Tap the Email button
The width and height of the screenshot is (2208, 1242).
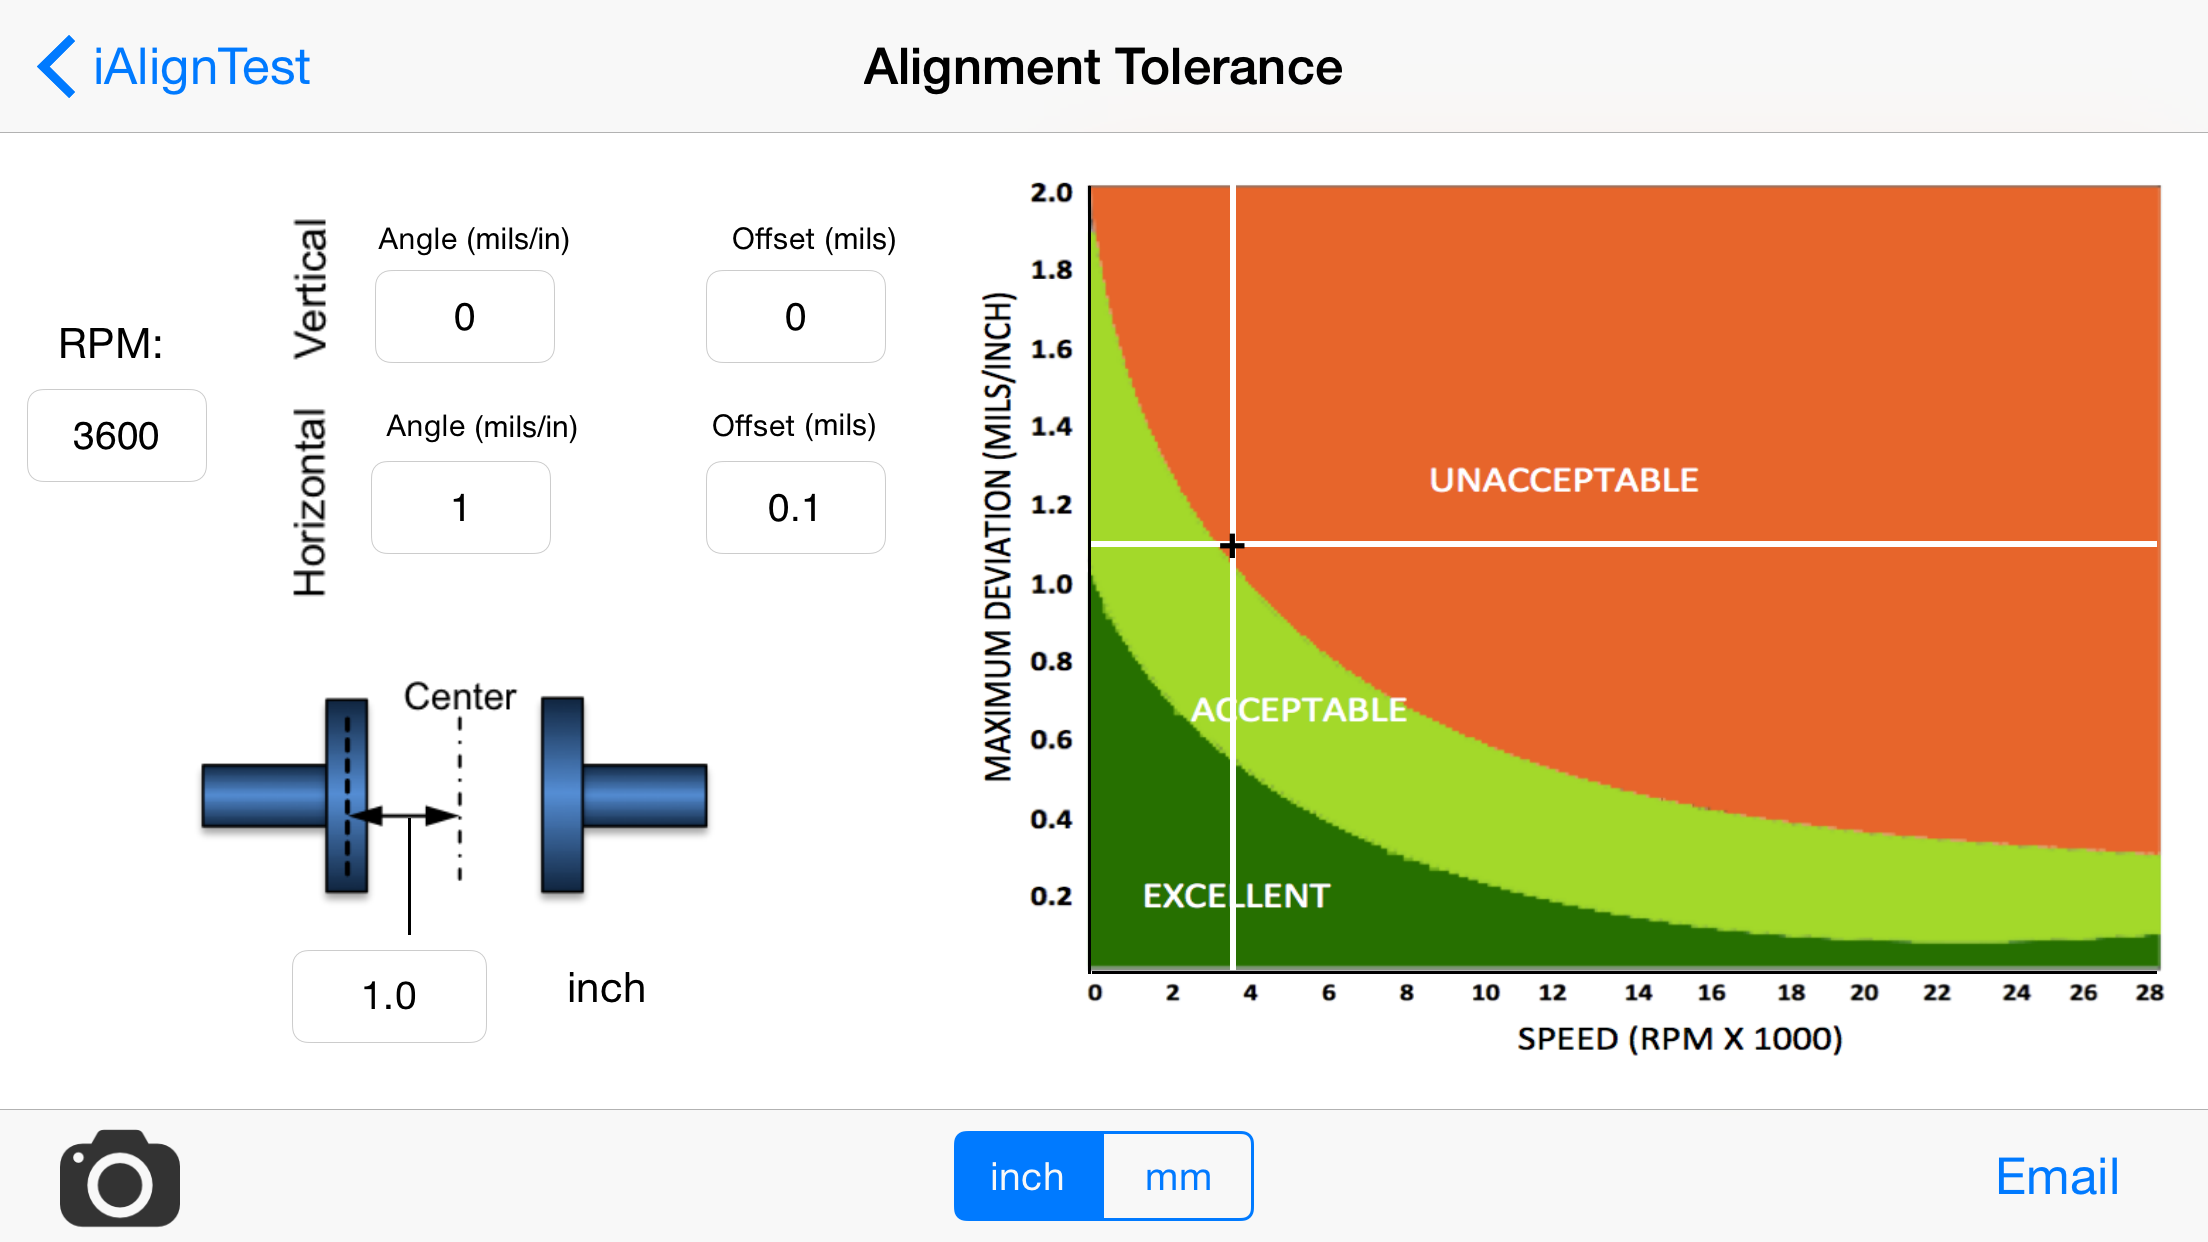2056,1177
